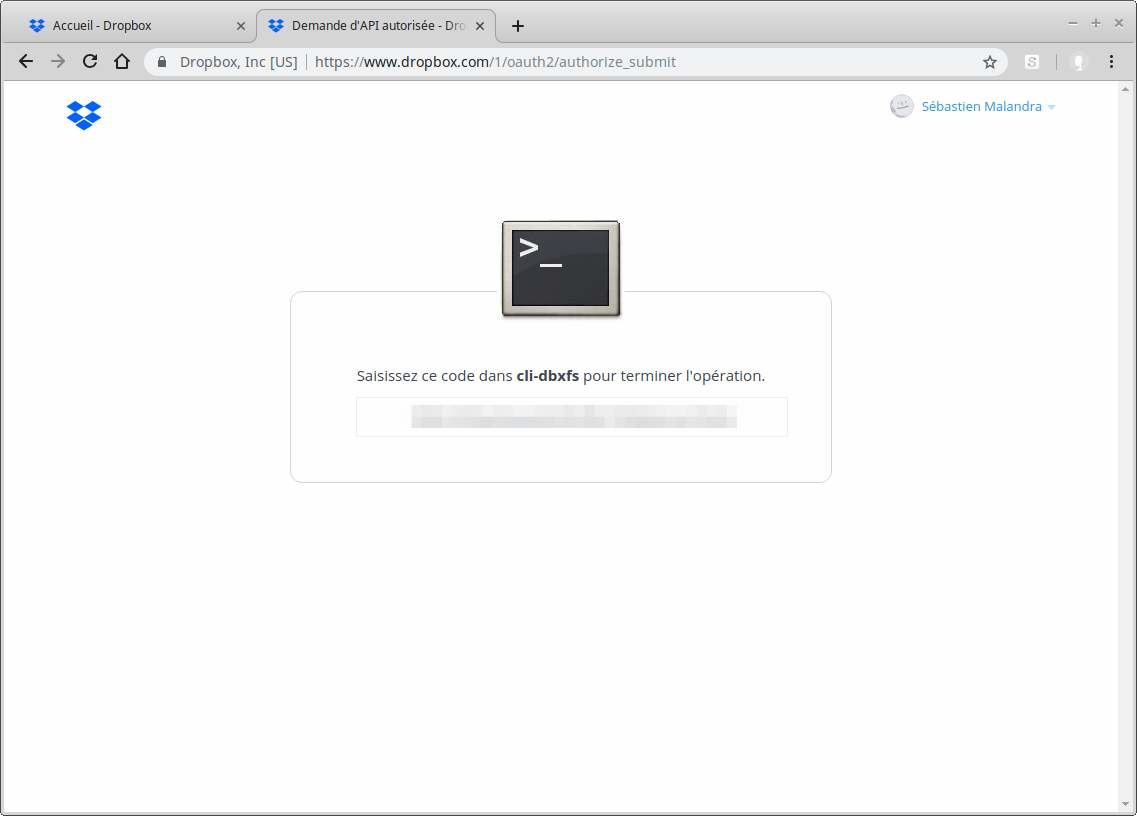Switch to the Accueil - Dropbox tab
The height and width of the screenshot is (816, 1137).
point(130,26)
